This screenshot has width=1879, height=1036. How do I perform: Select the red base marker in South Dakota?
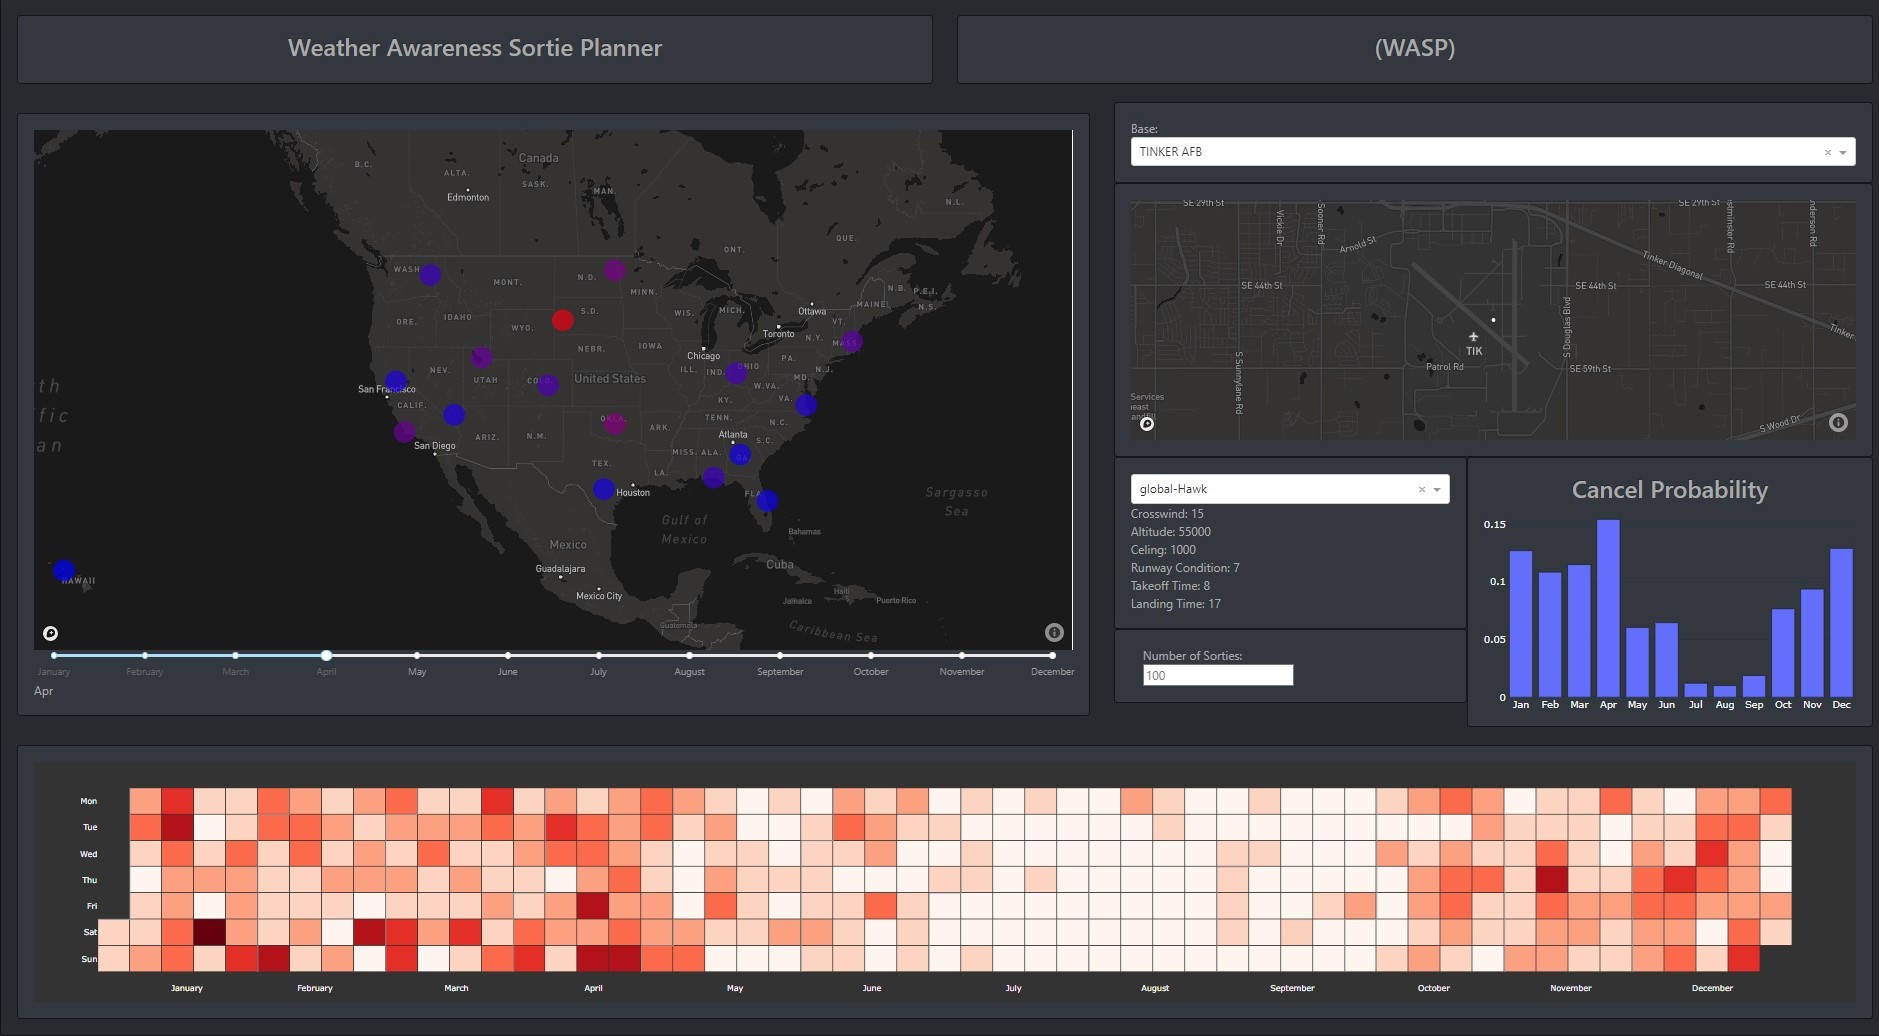coord(563,320)
